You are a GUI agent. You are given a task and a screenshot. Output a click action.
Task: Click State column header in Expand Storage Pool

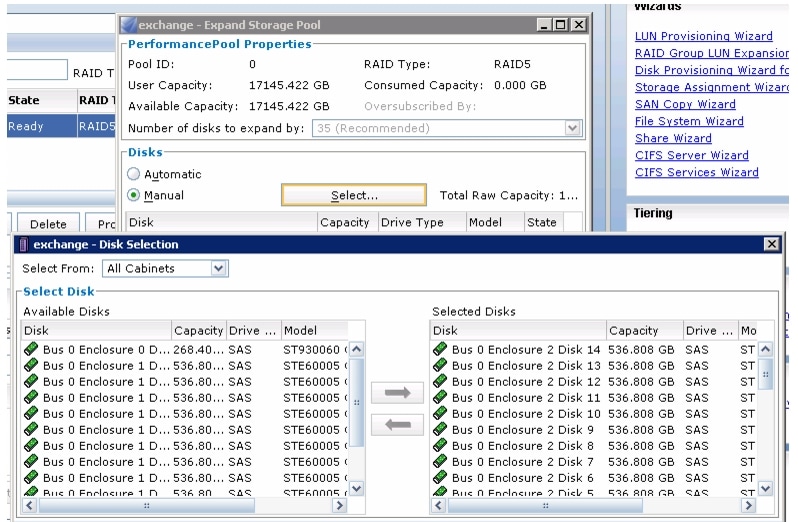point(544,222)
